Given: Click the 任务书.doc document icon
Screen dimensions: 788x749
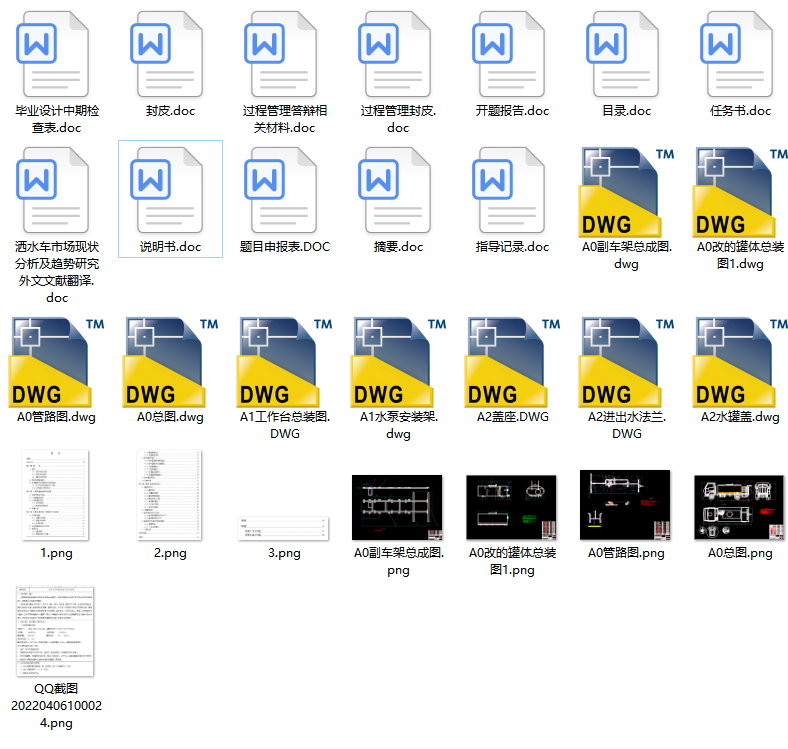Looking at the screenshot, I should click(x=740, y=55).
